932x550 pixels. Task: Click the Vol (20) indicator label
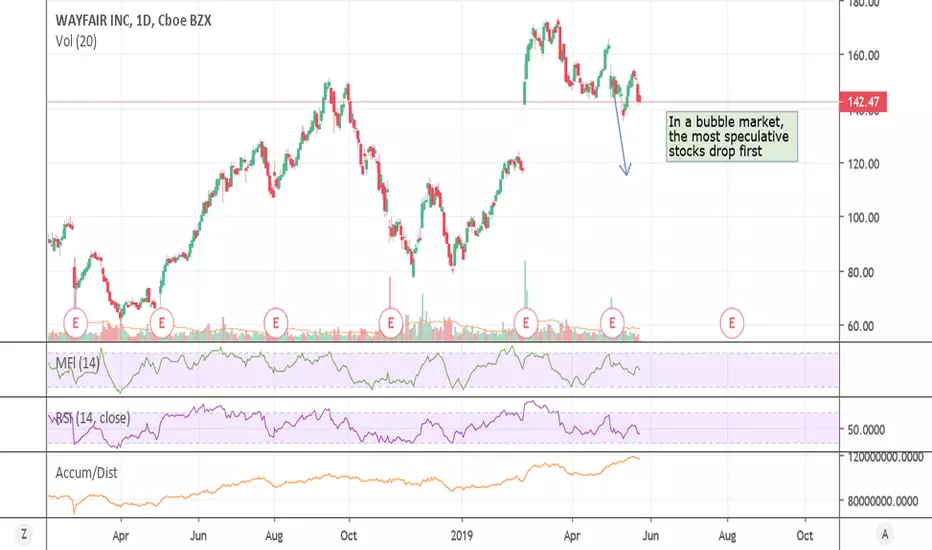tap(76, 41)
